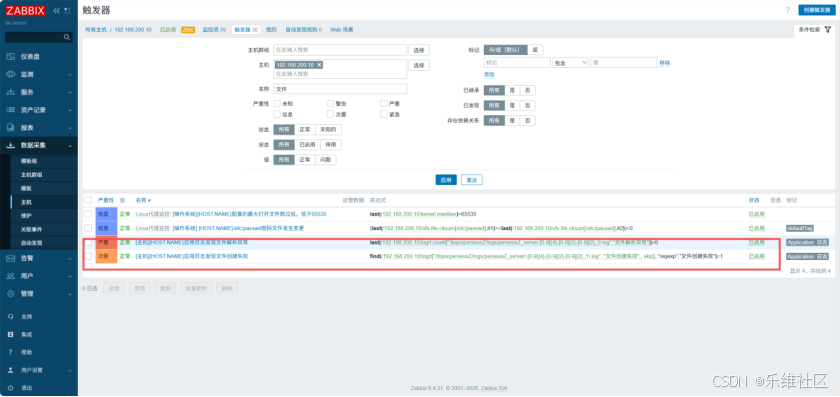Open the 包含 tag operator dropdown
Screen dimensions: 840x397
pyautogui.click(x=570, y=63)
